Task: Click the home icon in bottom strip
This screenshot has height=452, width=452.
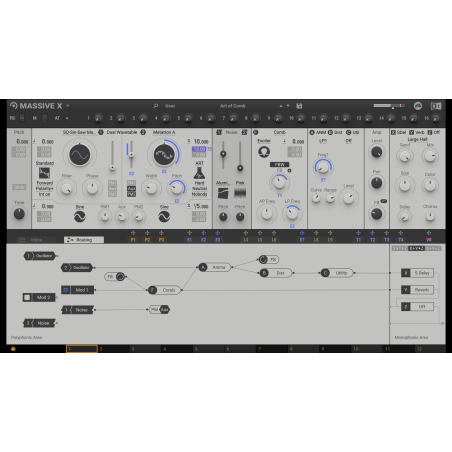Action: pos(13,349)
